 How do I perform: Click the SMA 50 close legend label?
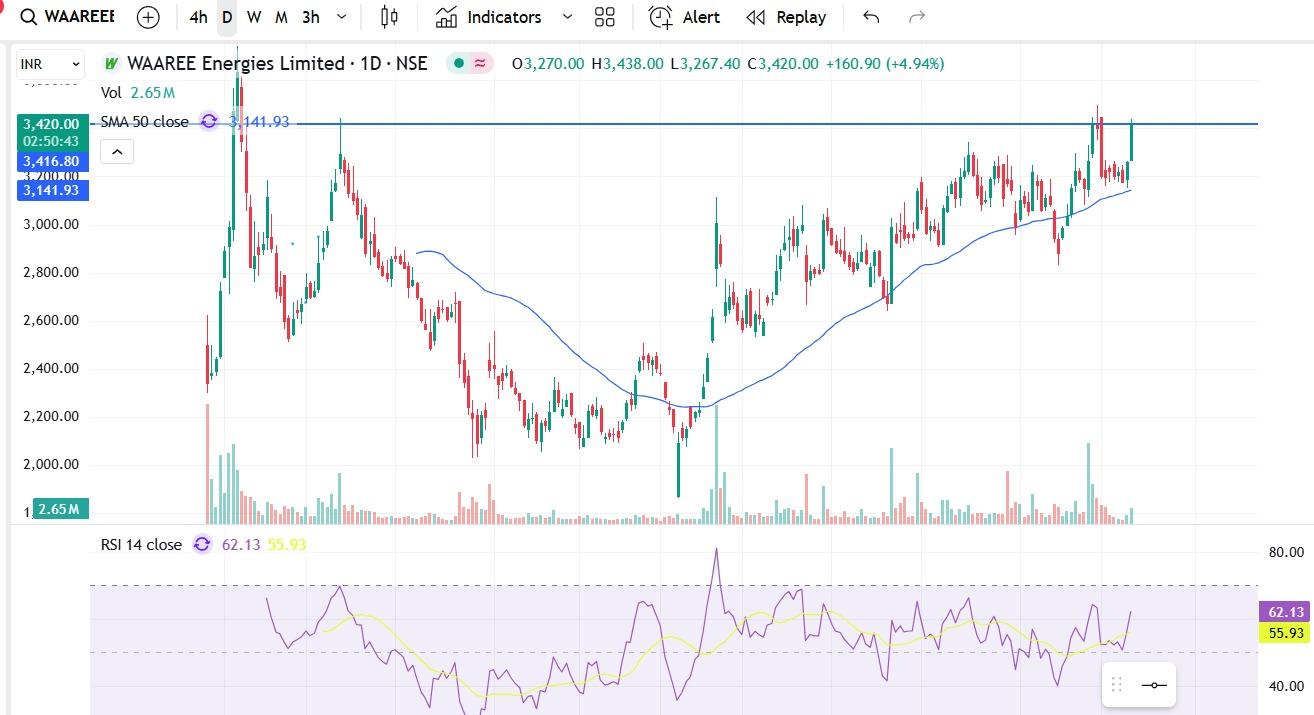(x=144, y=122)
